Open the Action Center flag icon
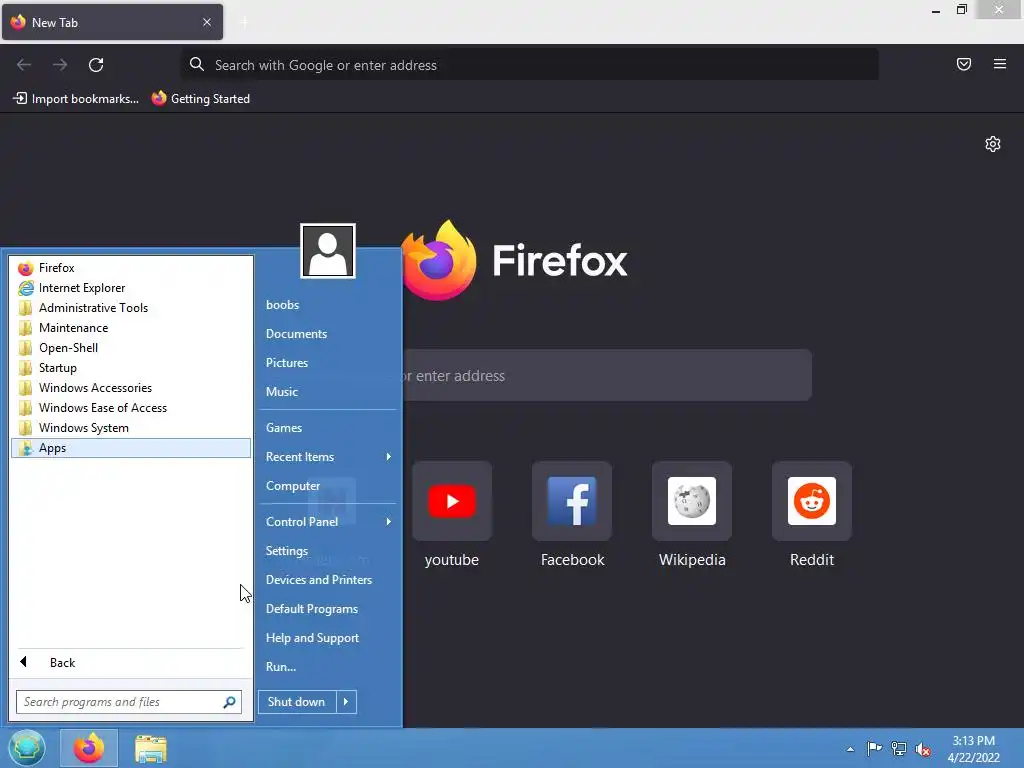Image resolution: width=1024 pixels, height=768 pixels. point(874,748)
